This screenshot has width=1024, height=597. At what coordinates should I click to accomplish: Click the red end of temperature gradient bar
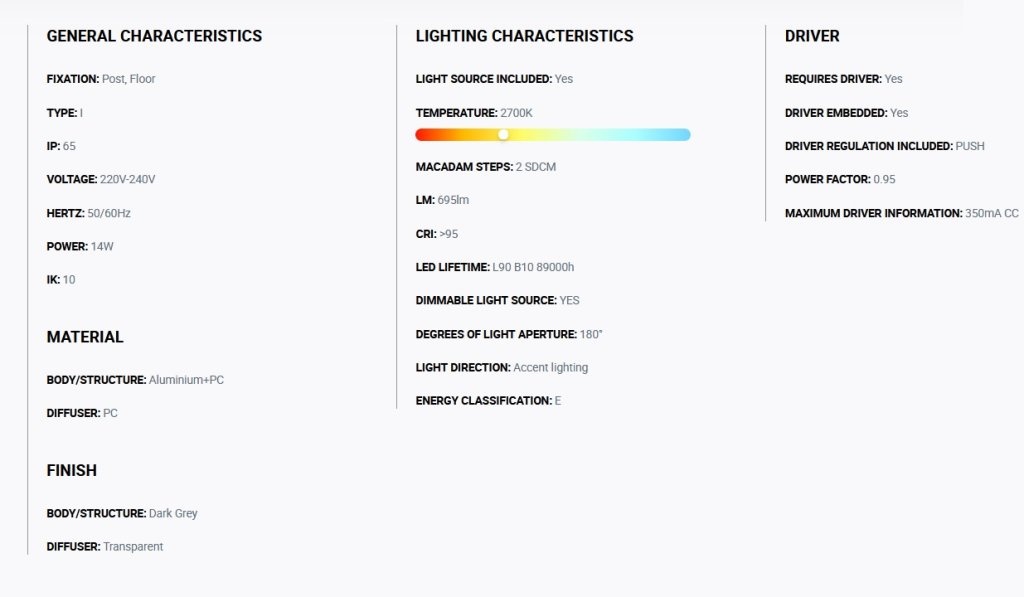pos(424,135)
